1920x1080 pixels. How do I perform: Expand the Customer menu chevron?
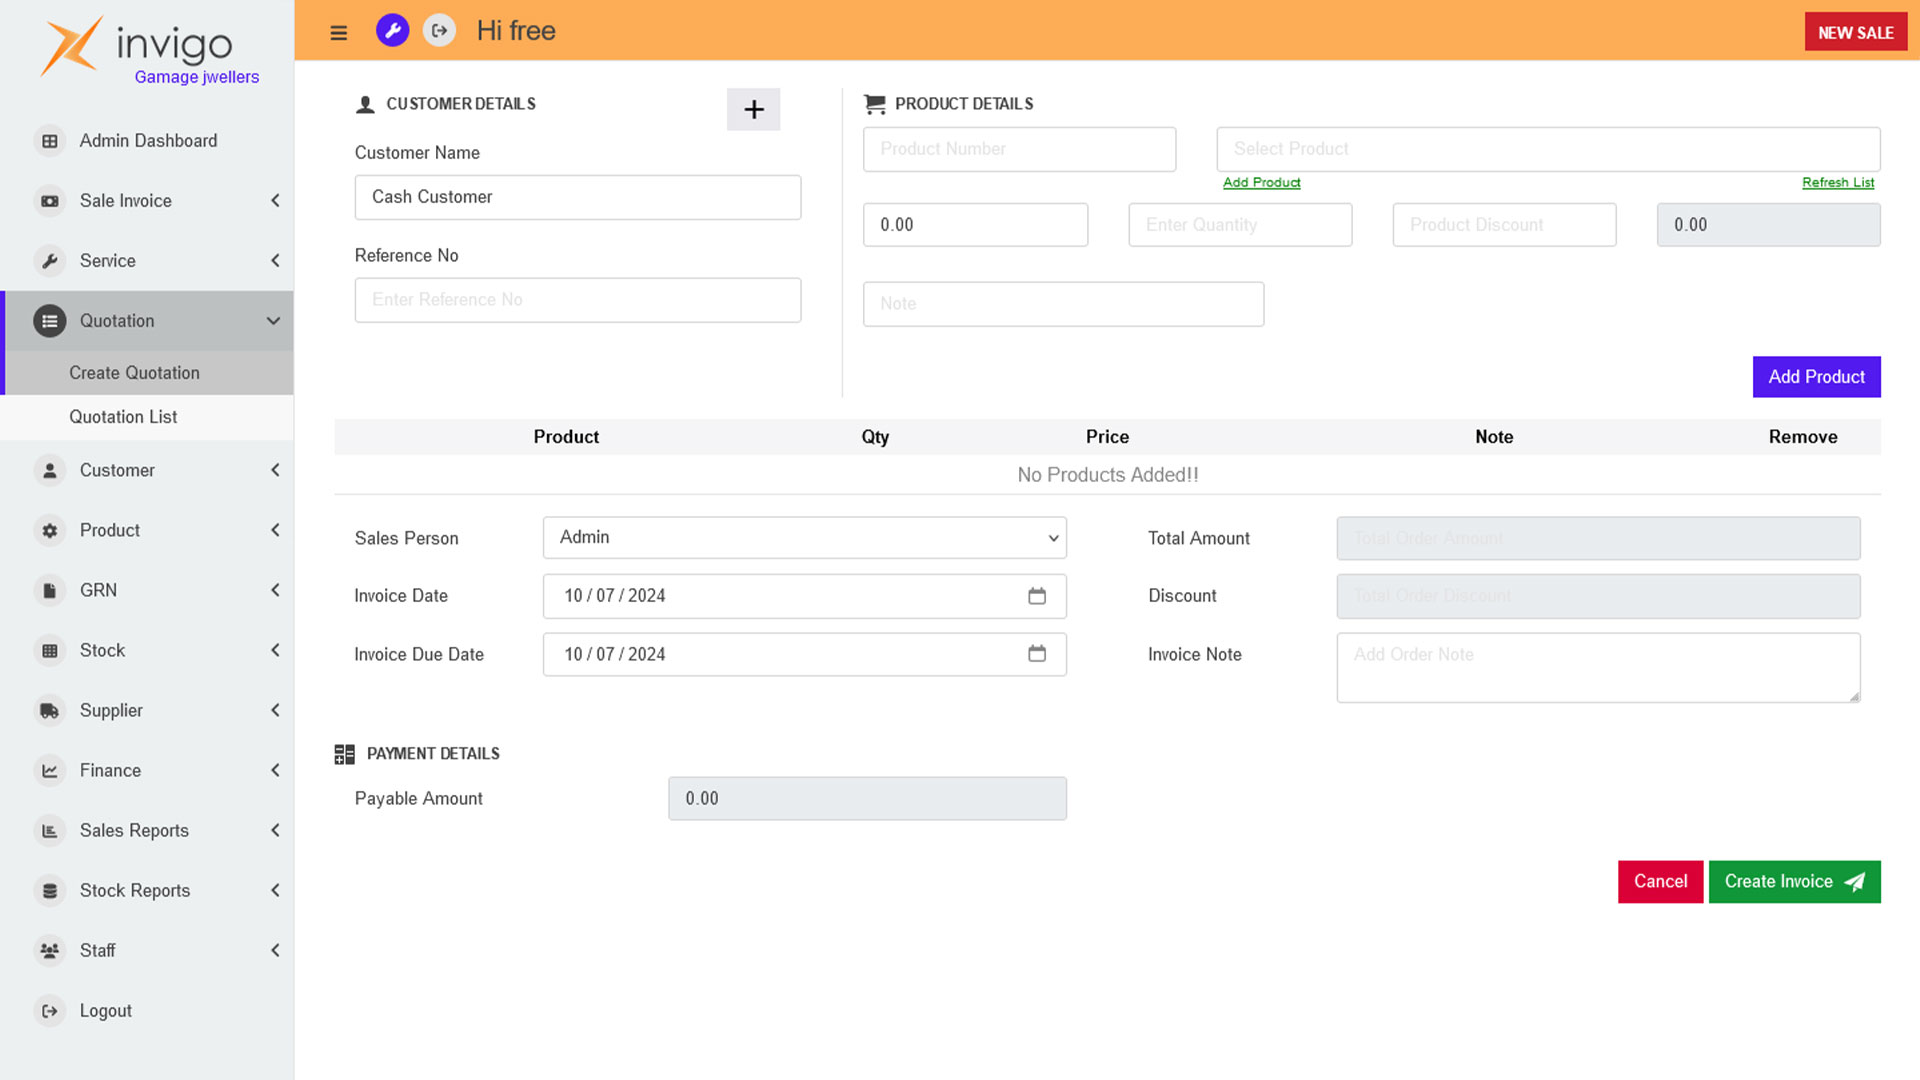click(x=275, y=471)
